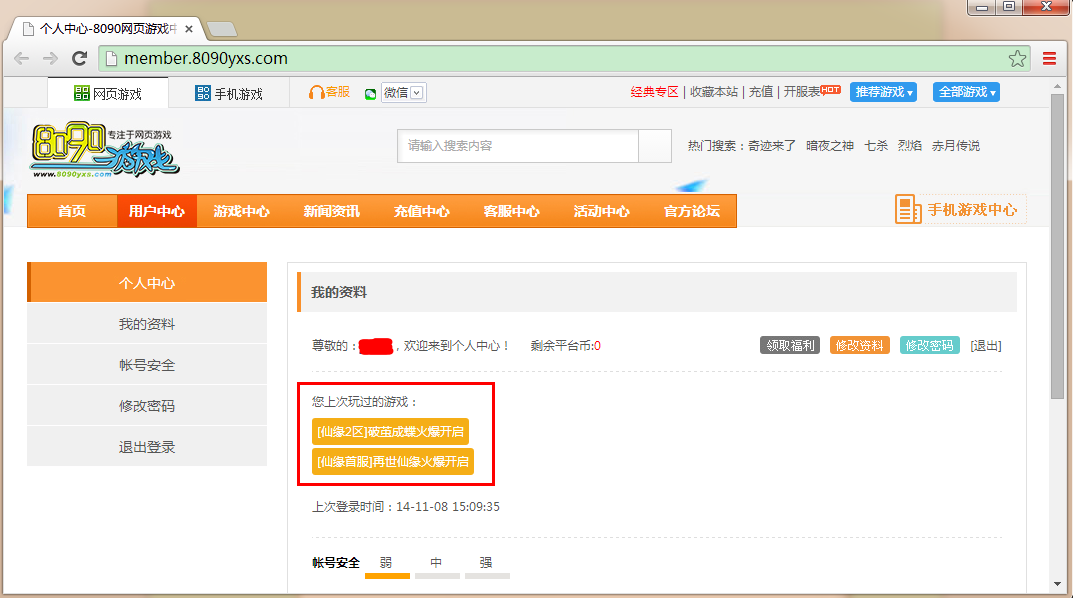Click the browser back arrow
The image size is (1073, 598).
click(x=21, y=59)
